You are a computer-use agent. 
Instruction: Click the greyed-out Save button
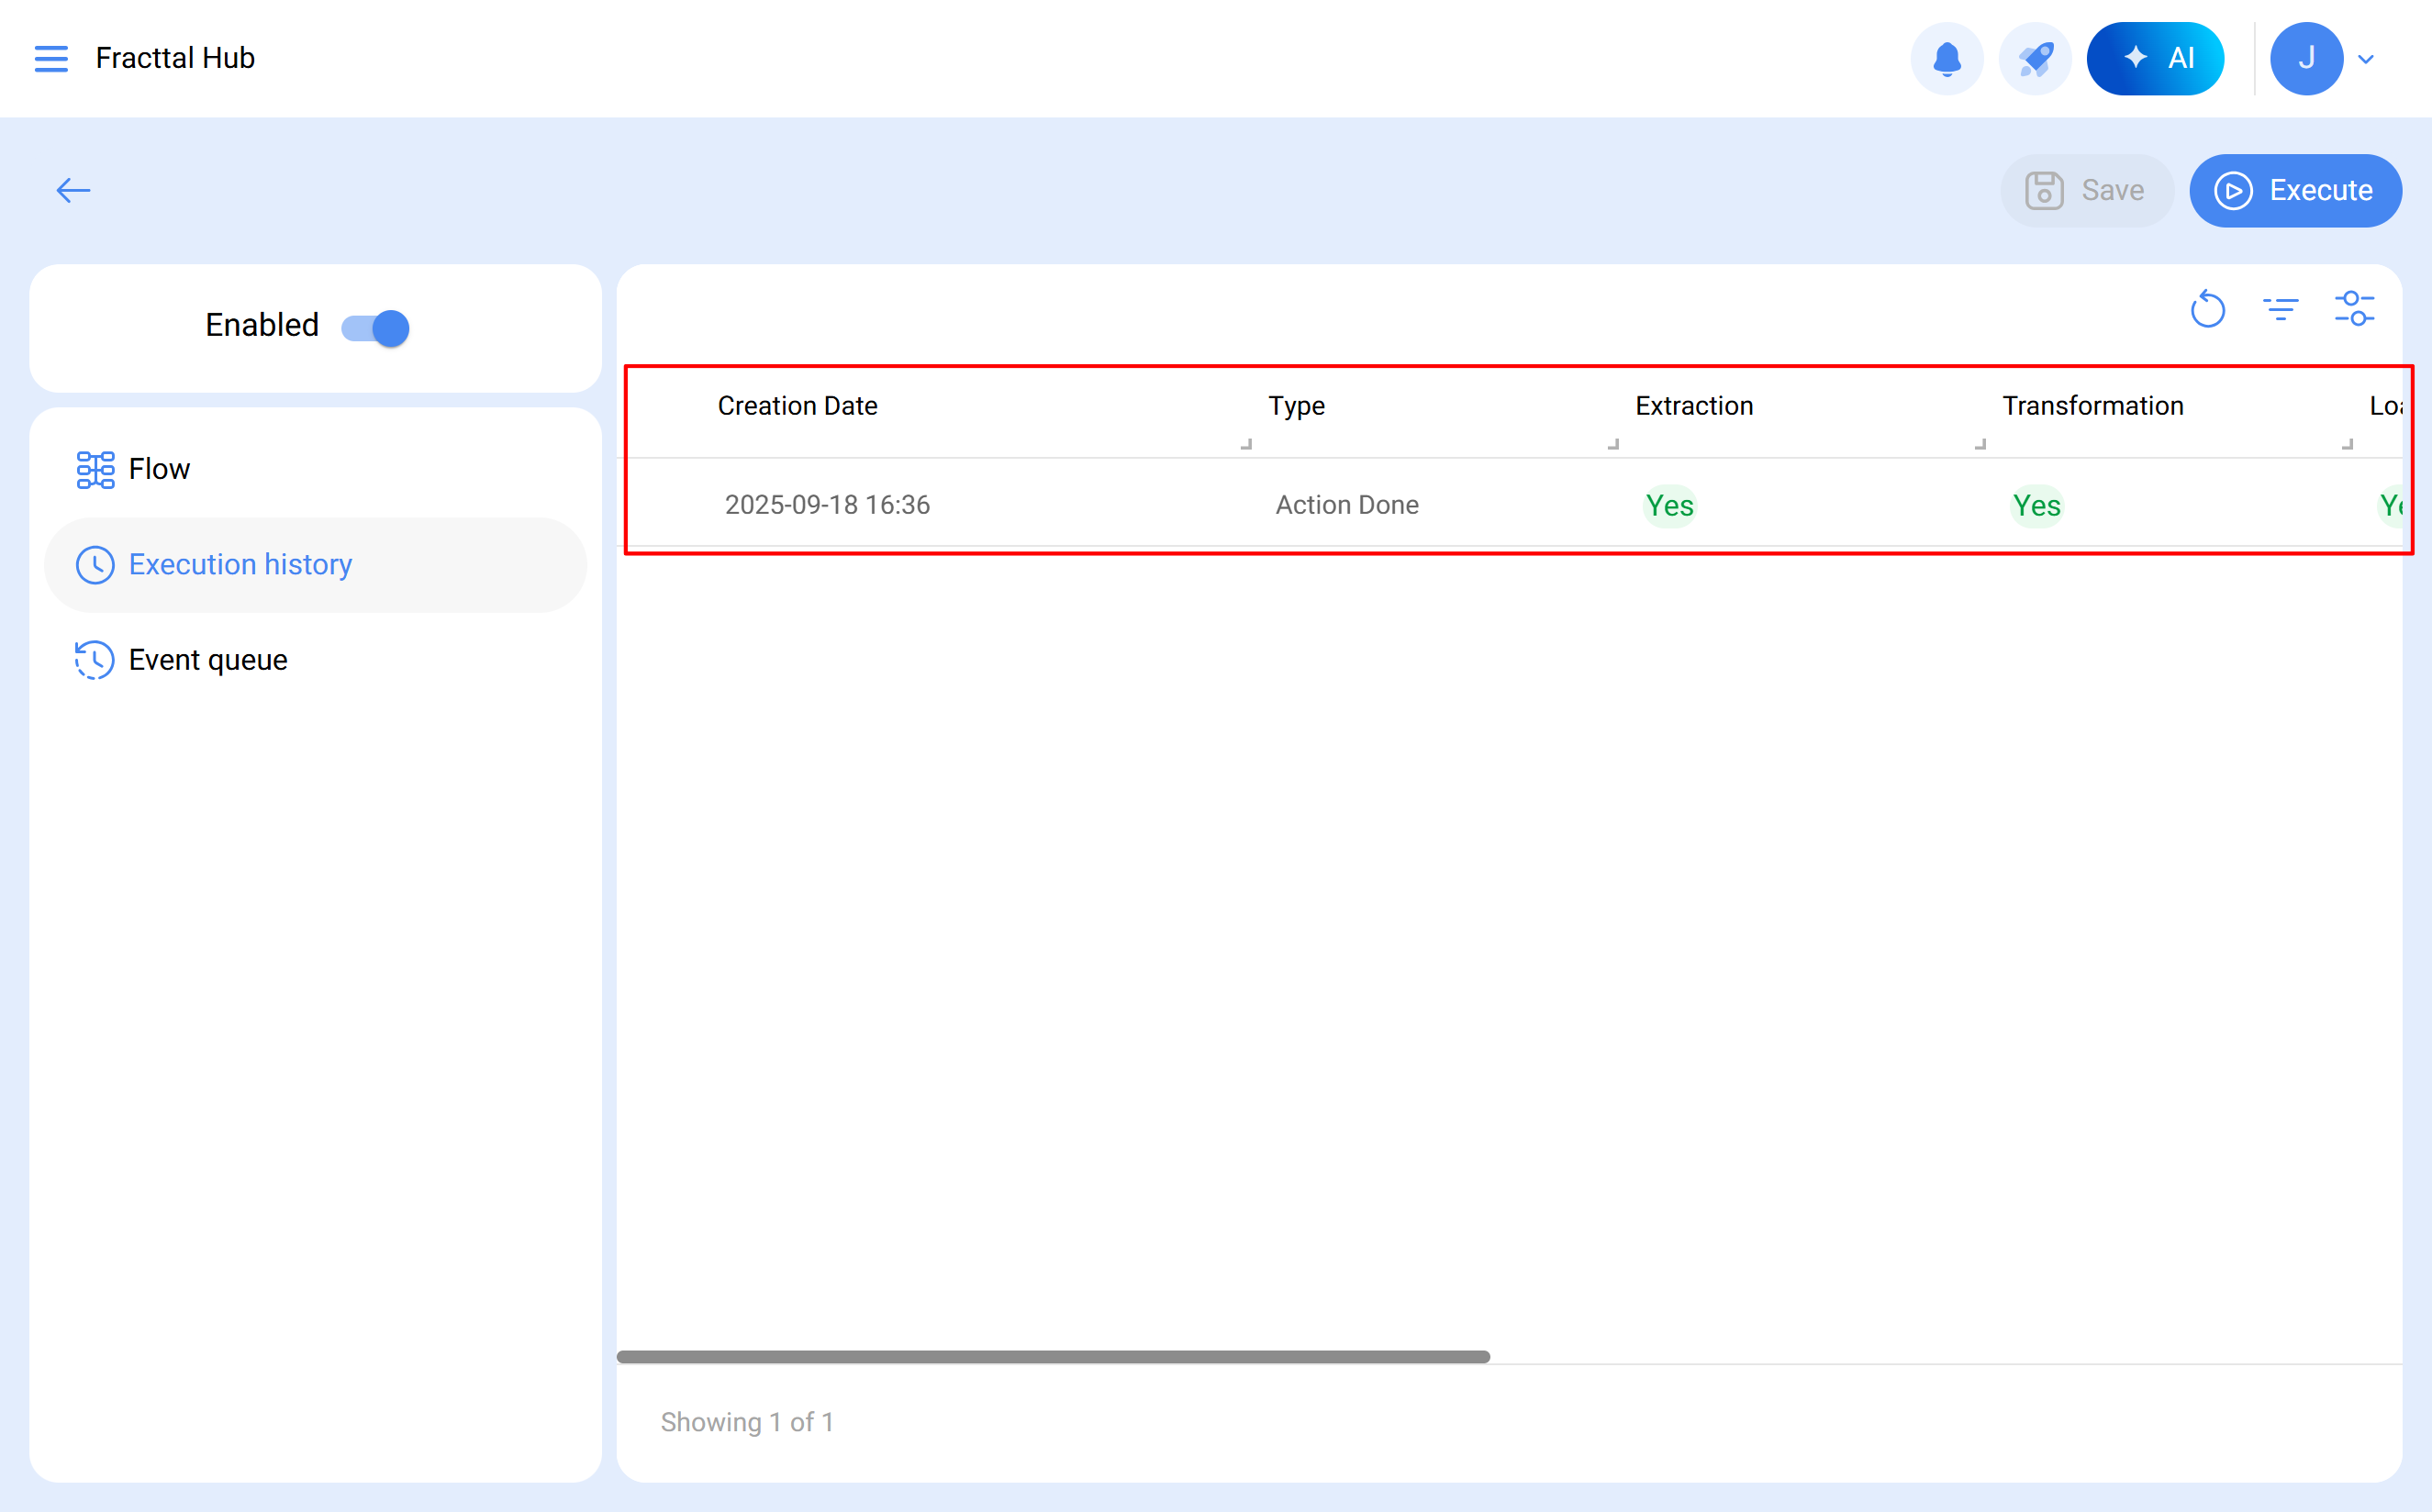2086,190
